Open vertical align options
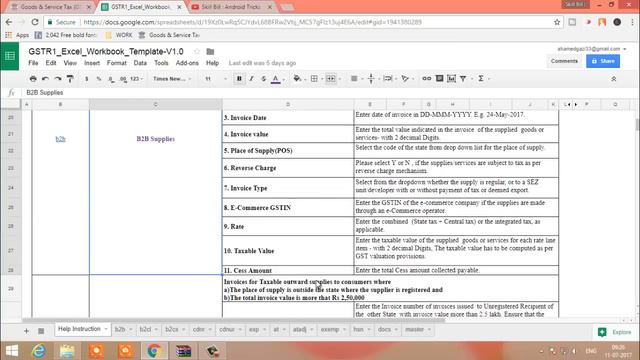 (x=371, y=78)
